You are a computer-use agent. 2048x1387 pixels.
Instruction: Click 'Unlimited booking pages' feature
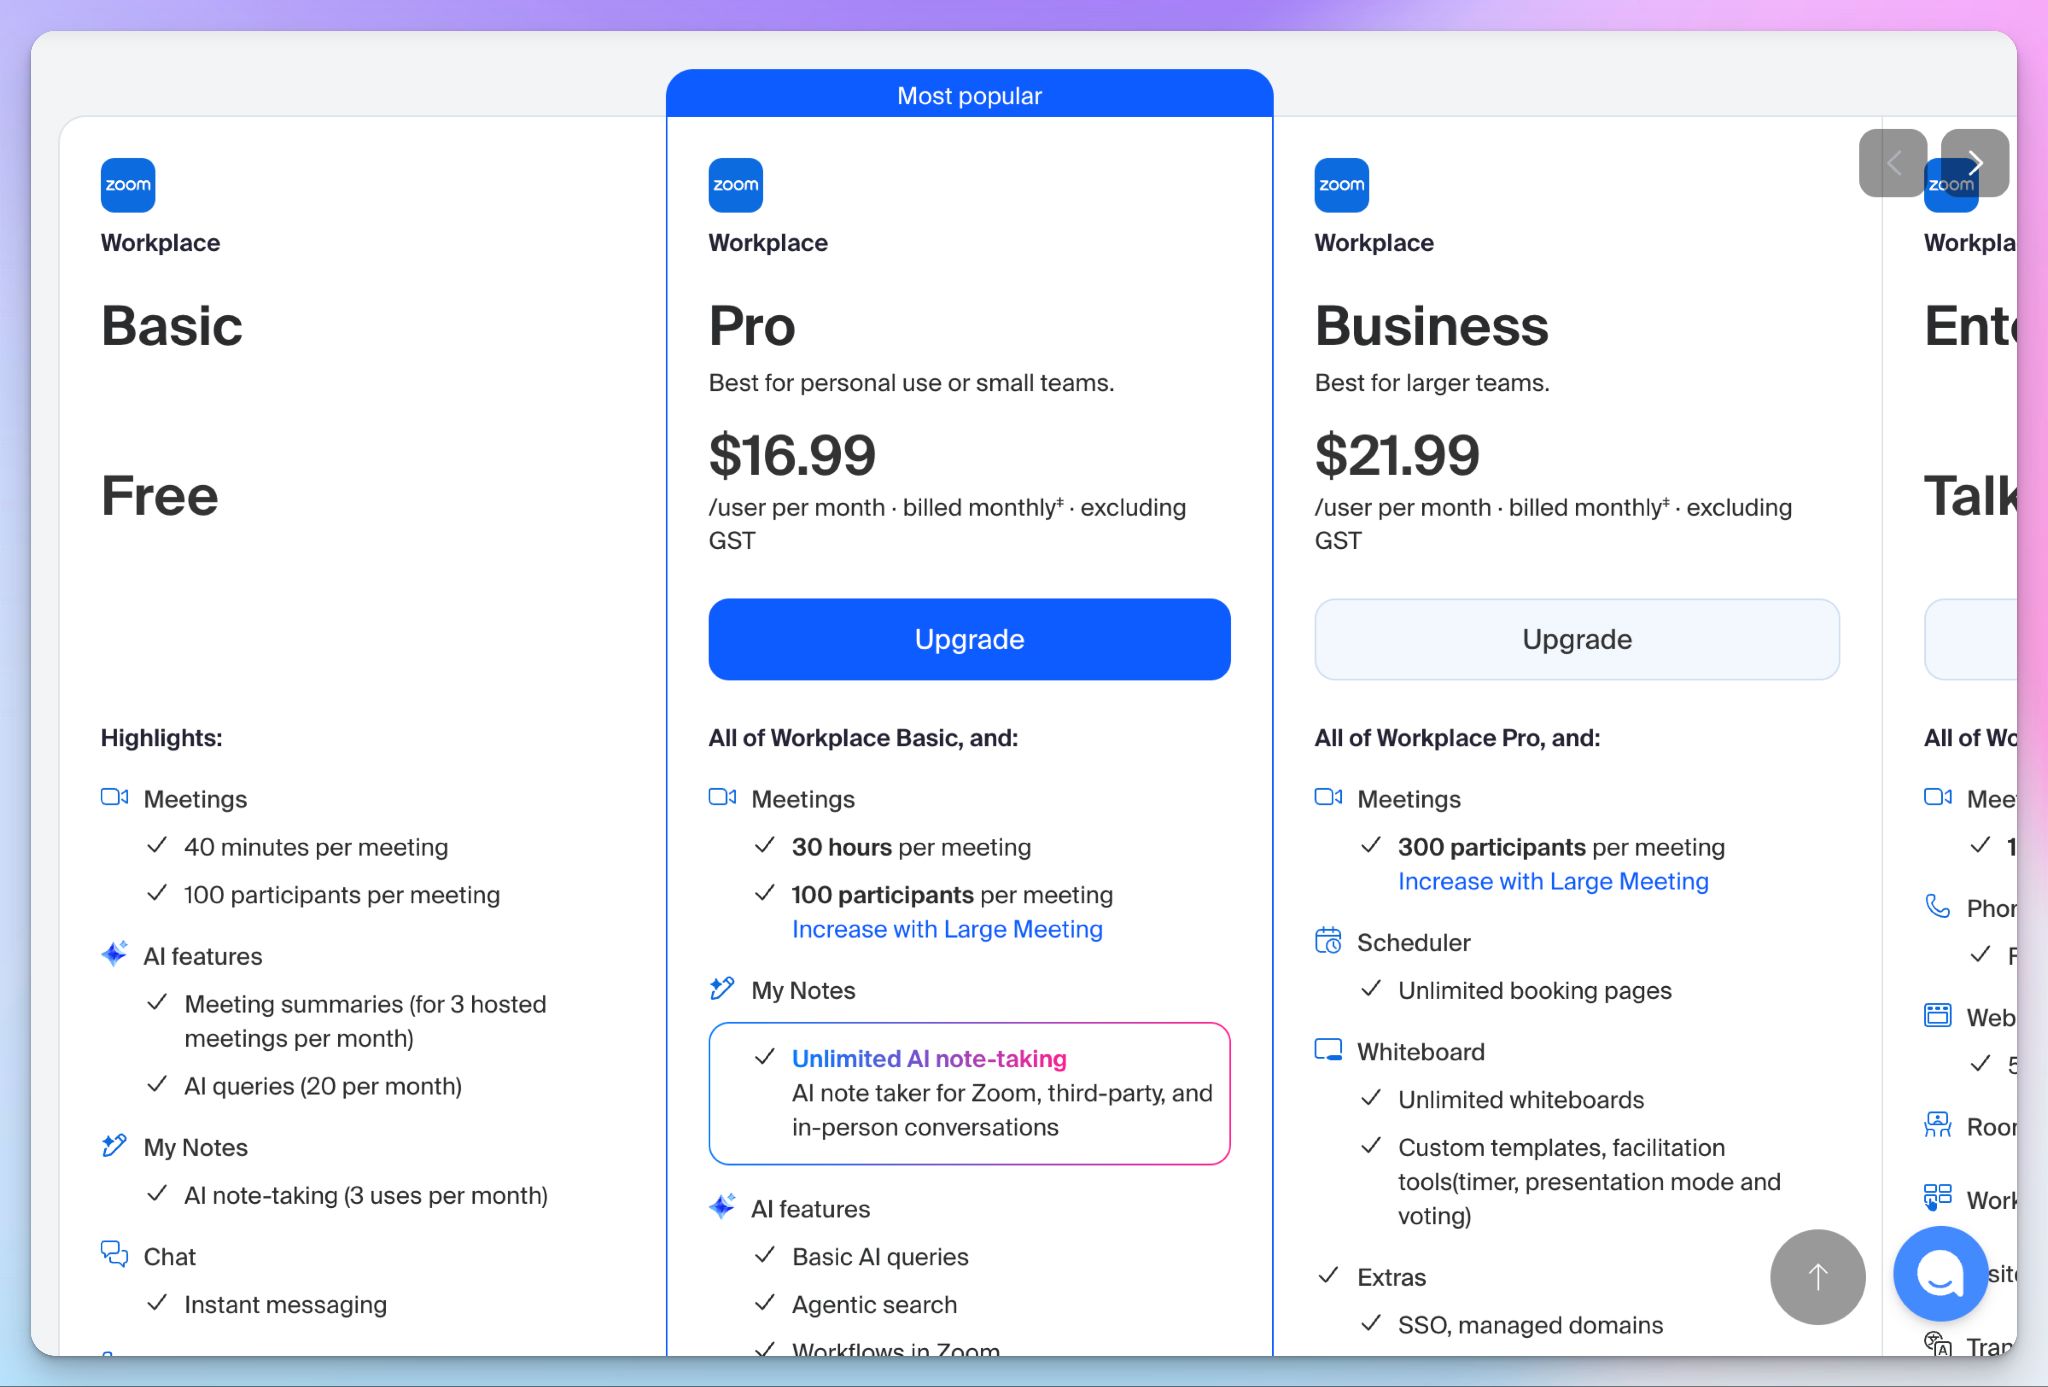click(x=1534, y=990)
